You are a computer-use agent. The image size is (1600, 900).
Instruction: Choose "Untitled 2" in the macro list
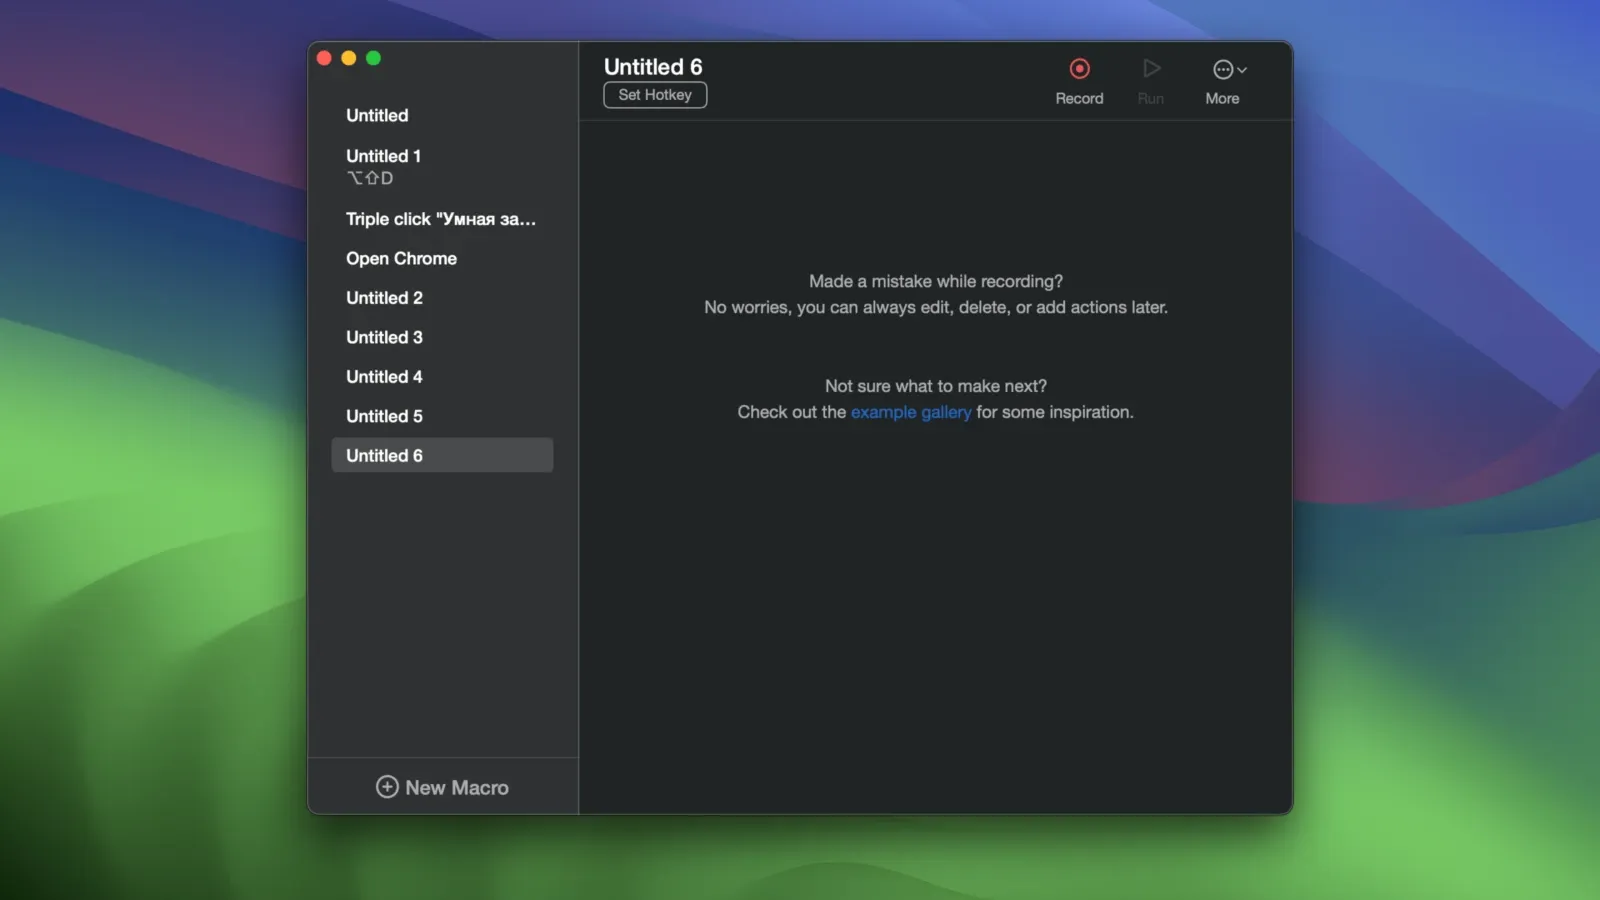pos(384,298)
